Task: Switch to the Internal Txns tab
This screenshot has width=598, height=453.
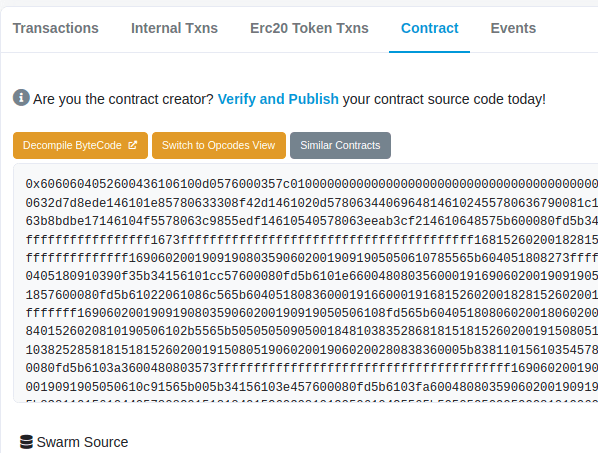Action: pos(174,28)
